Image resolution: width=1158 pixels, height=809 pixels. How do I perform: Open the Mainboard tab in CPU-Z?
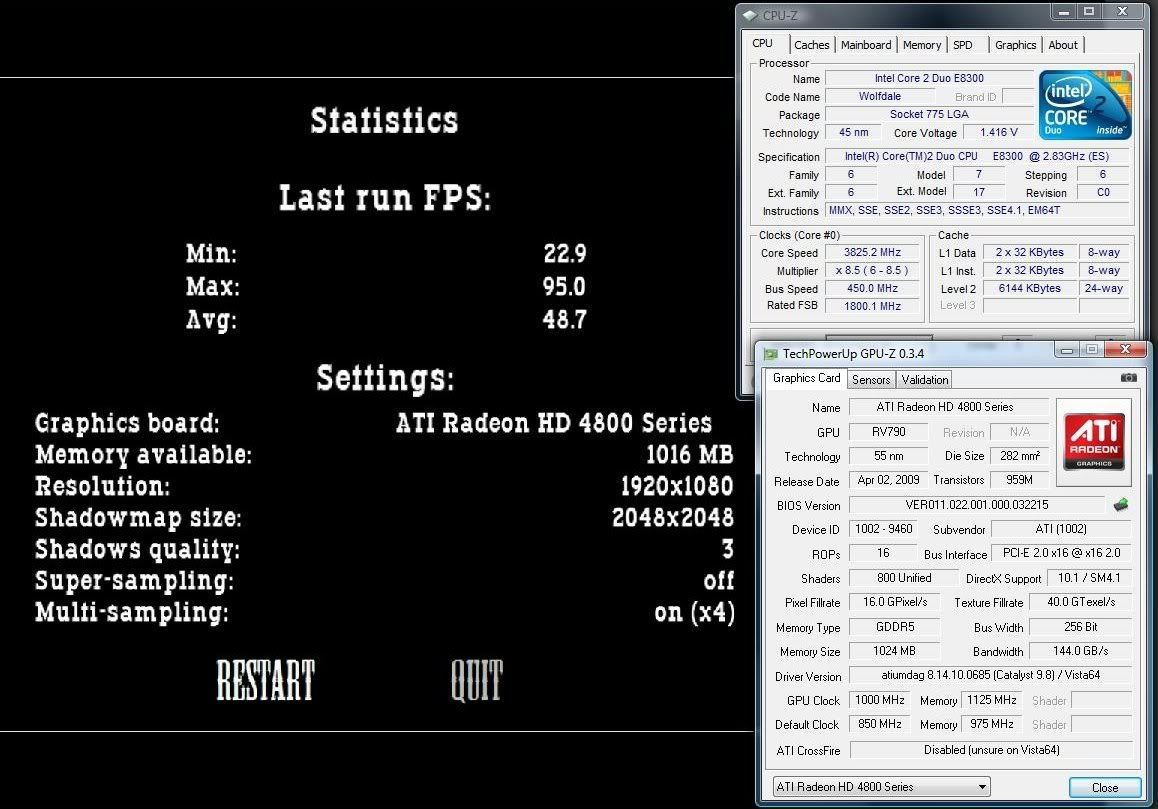point(866,45)
